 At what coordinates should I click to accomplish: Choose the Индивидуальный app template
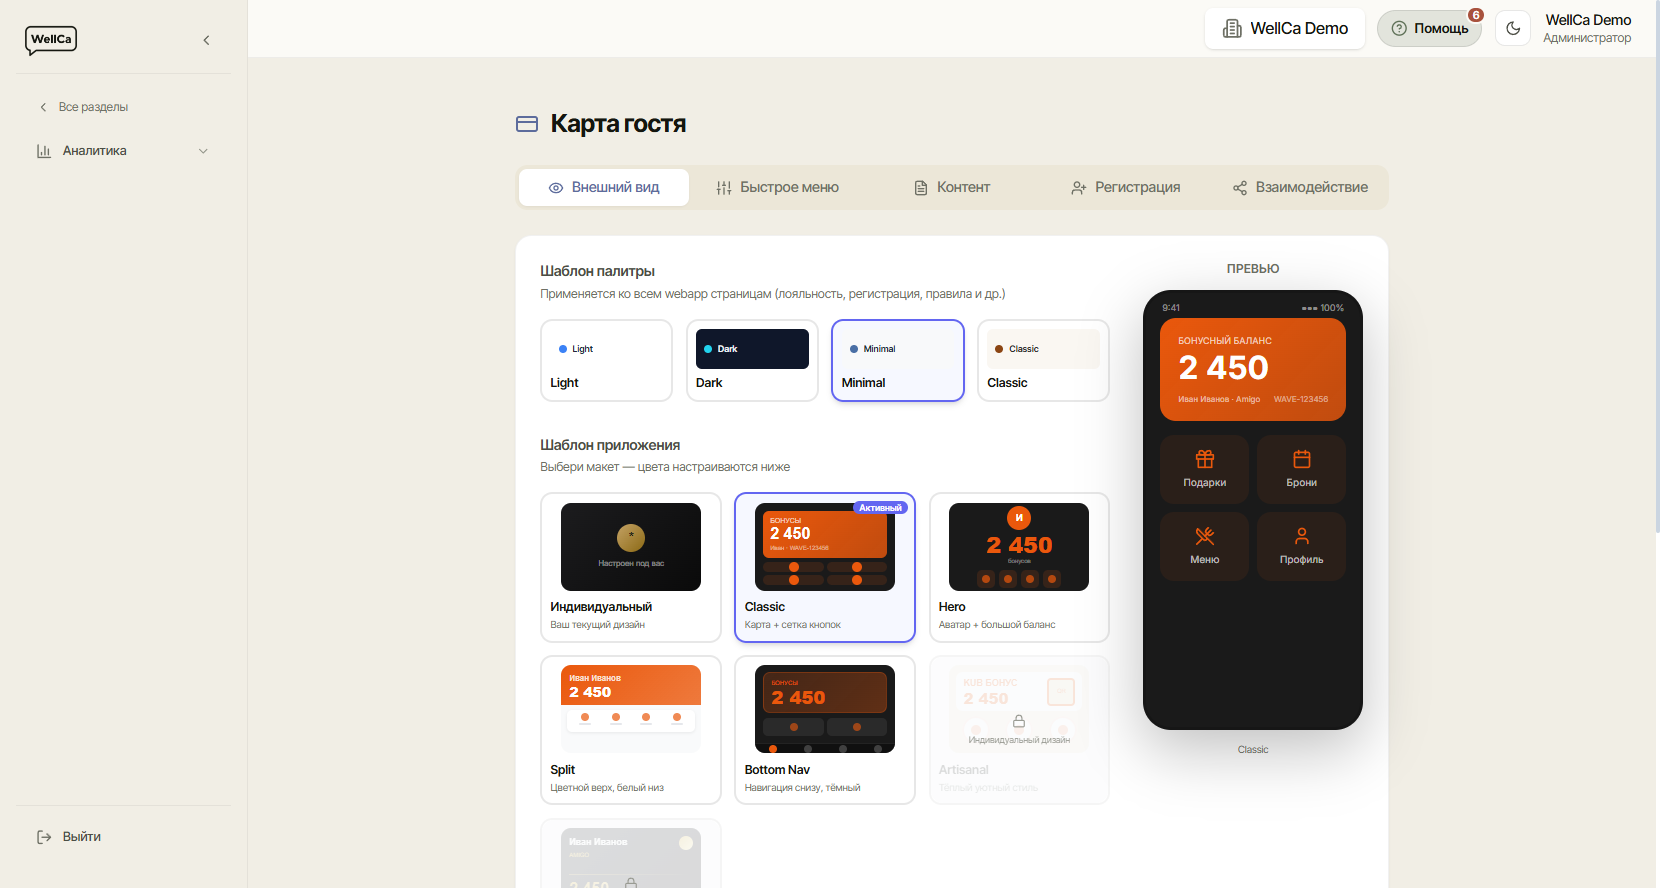pos(631,567)
